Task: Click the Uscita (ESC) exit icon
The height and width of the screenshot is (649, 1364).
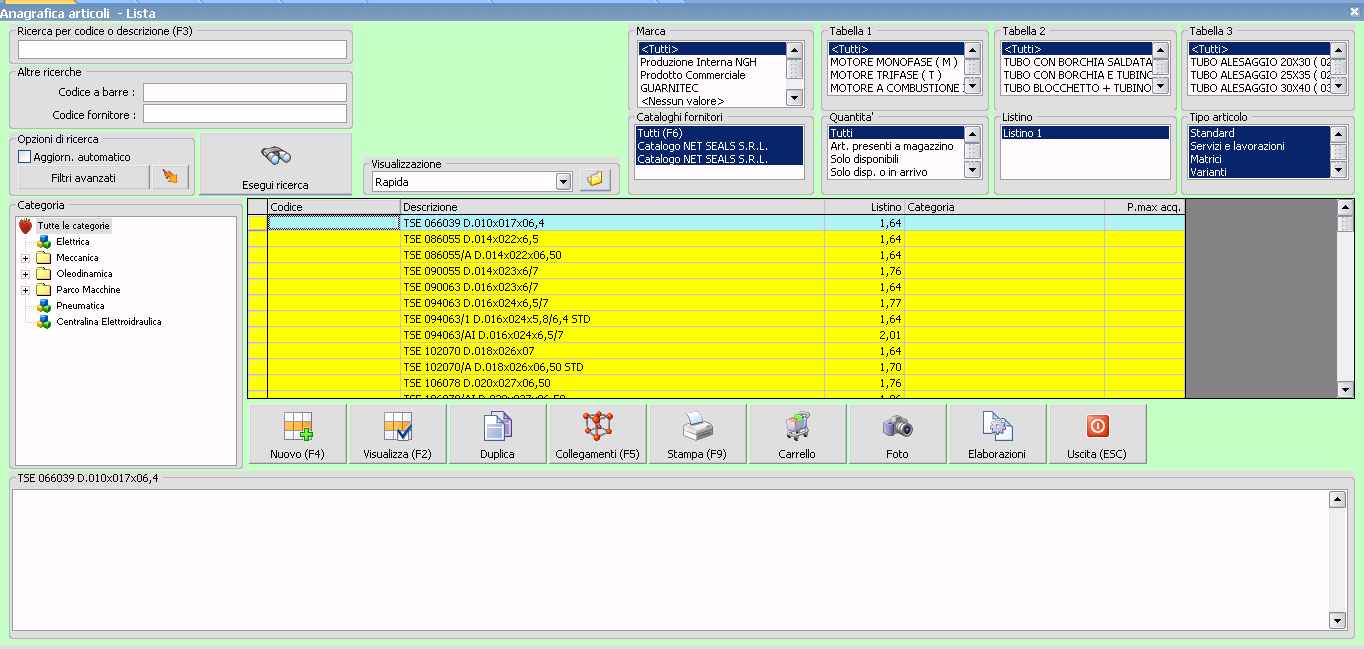Action: (1097, 428)
